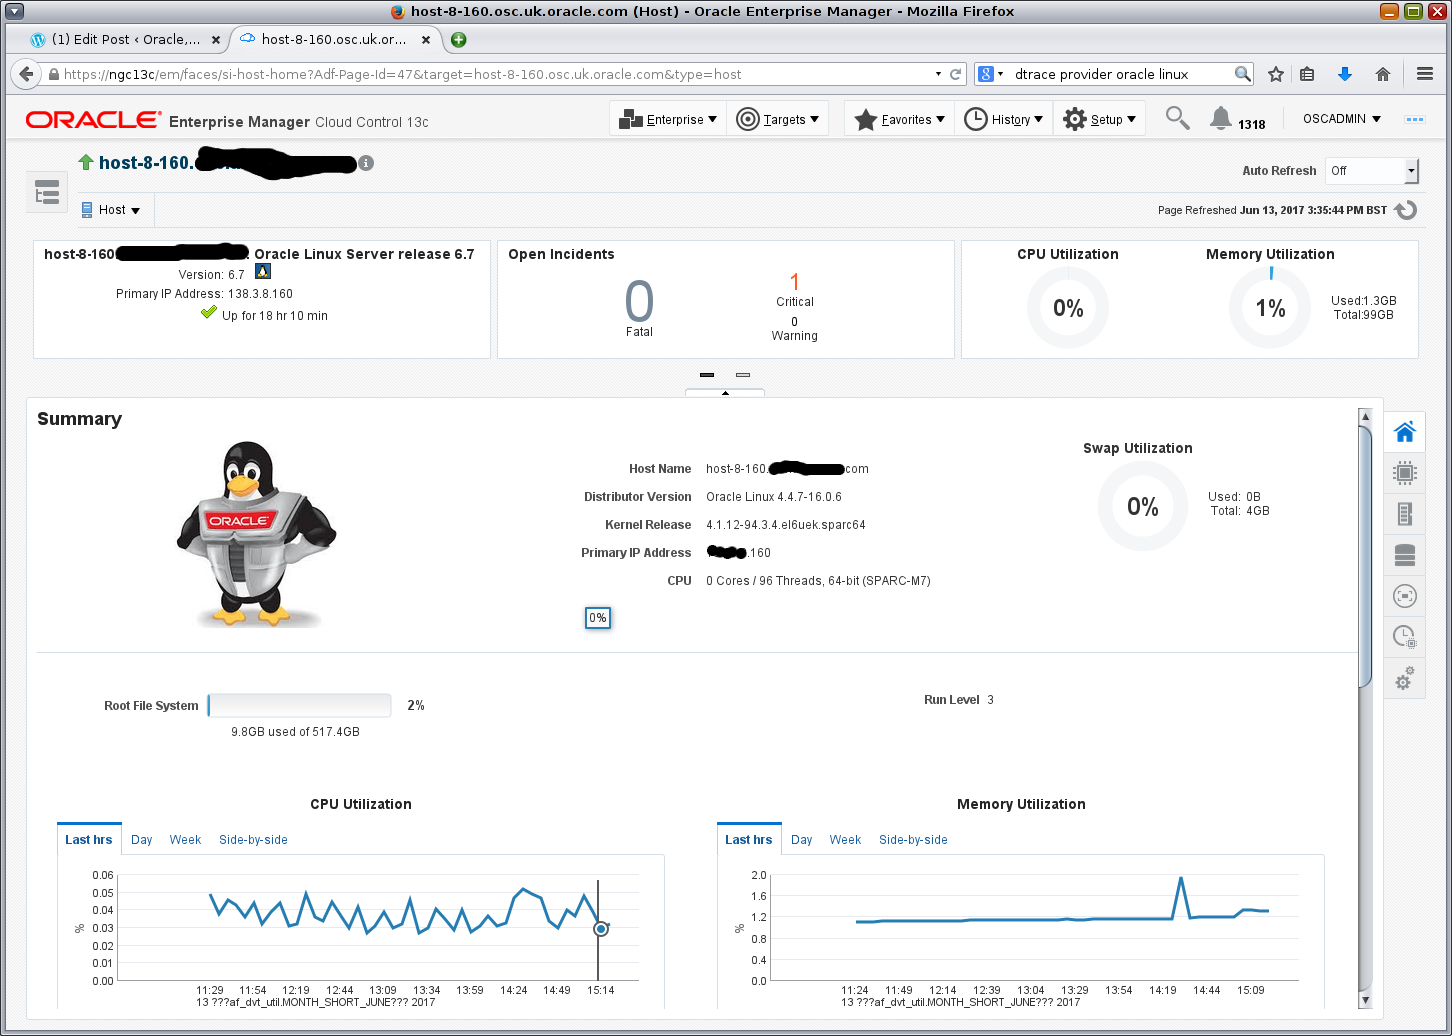Select the storage disk icon in right sidebar
The image size is (1452, 1036).
tap(1404, 555)
